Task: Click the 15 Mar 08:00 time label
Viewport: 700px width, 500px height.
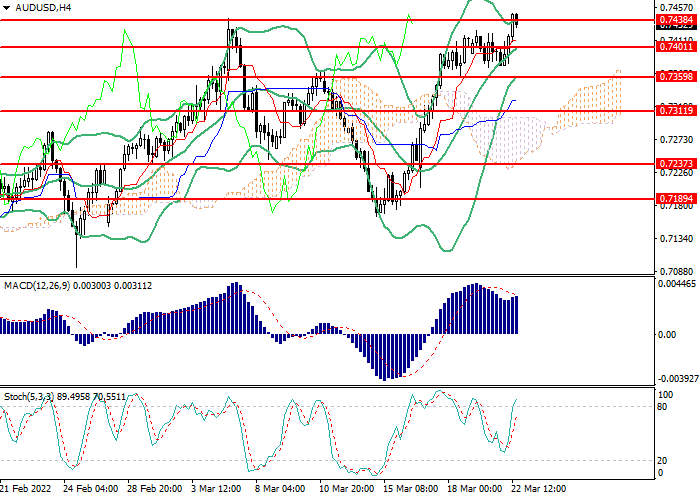Action: pos(411,488)
